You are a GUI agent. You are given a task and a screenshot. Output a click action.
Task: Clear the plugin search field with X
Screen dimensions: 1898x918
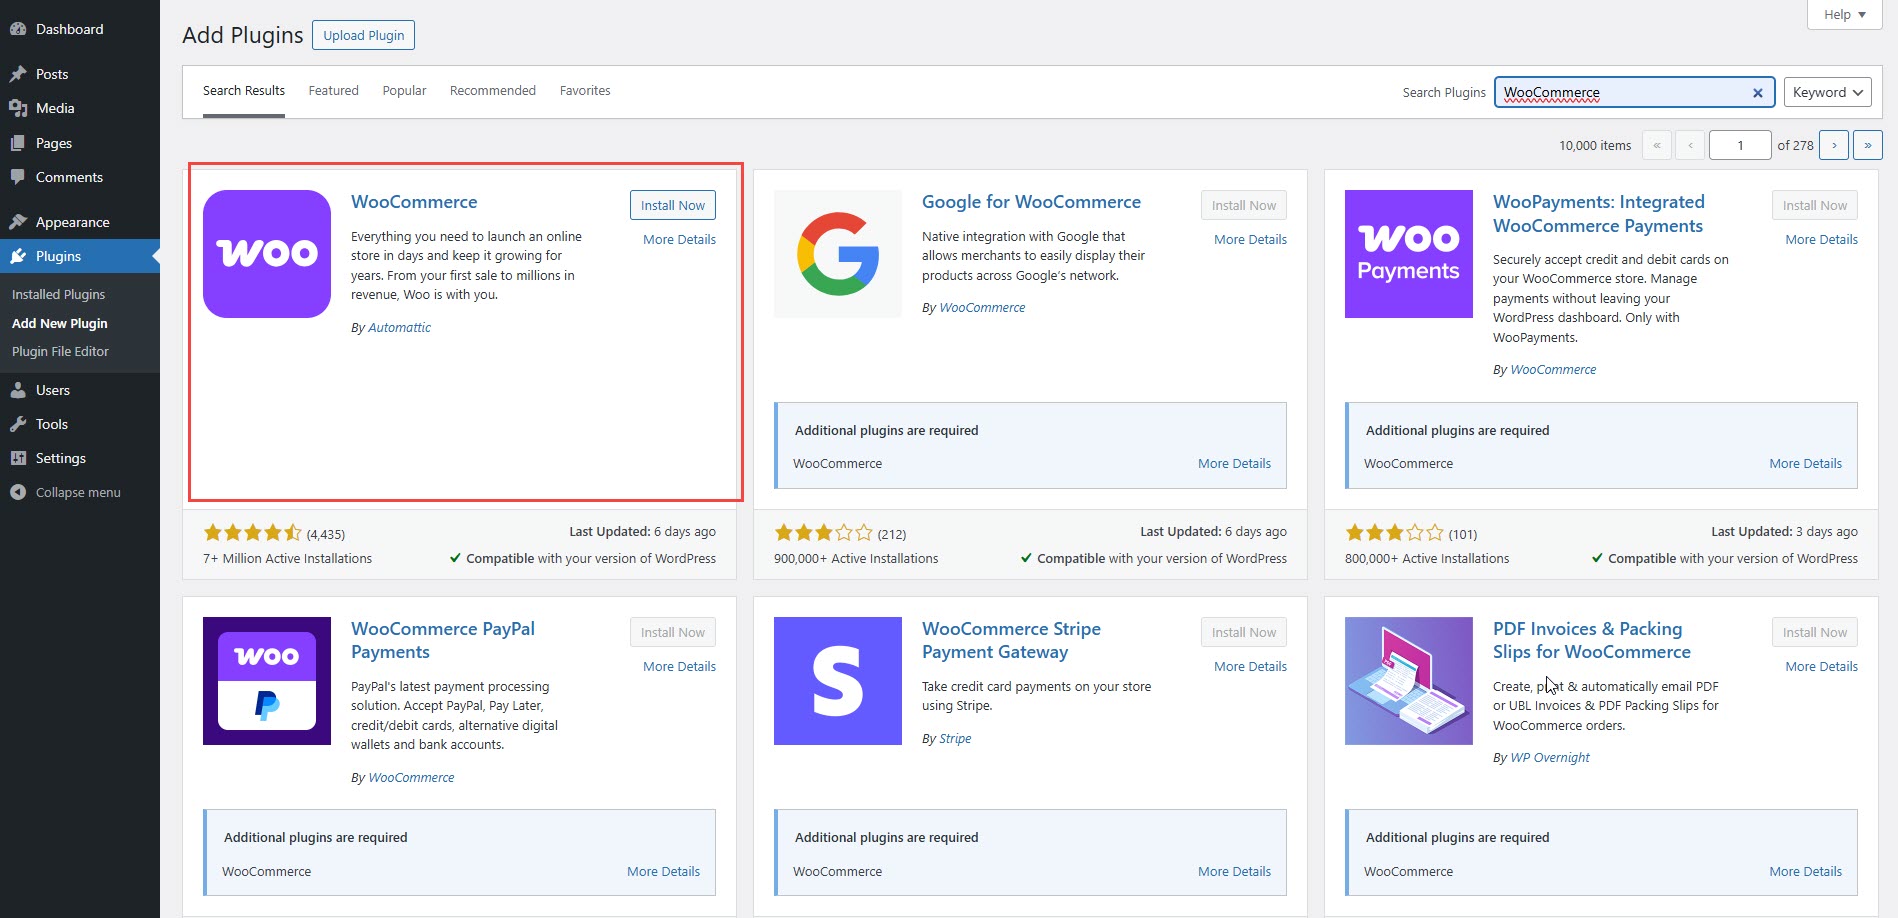pyautogui.click(x=1757, y=93)
